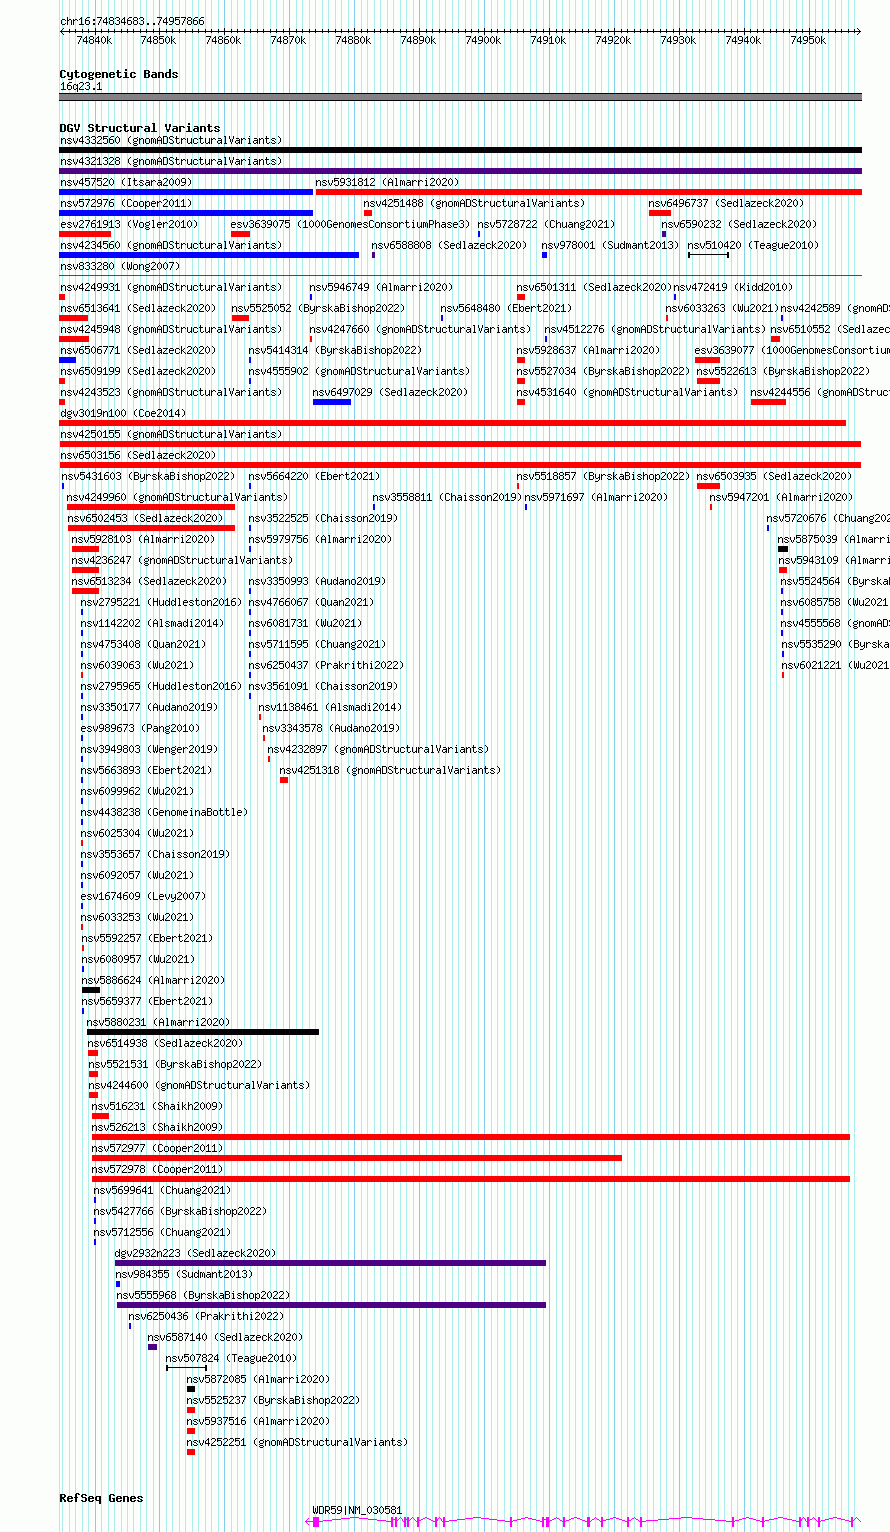Screen dimensions: 890x1532
Task: Click the nsv4321328 purple variant bar
Action: pyautogui.click(x=460, y=171)
